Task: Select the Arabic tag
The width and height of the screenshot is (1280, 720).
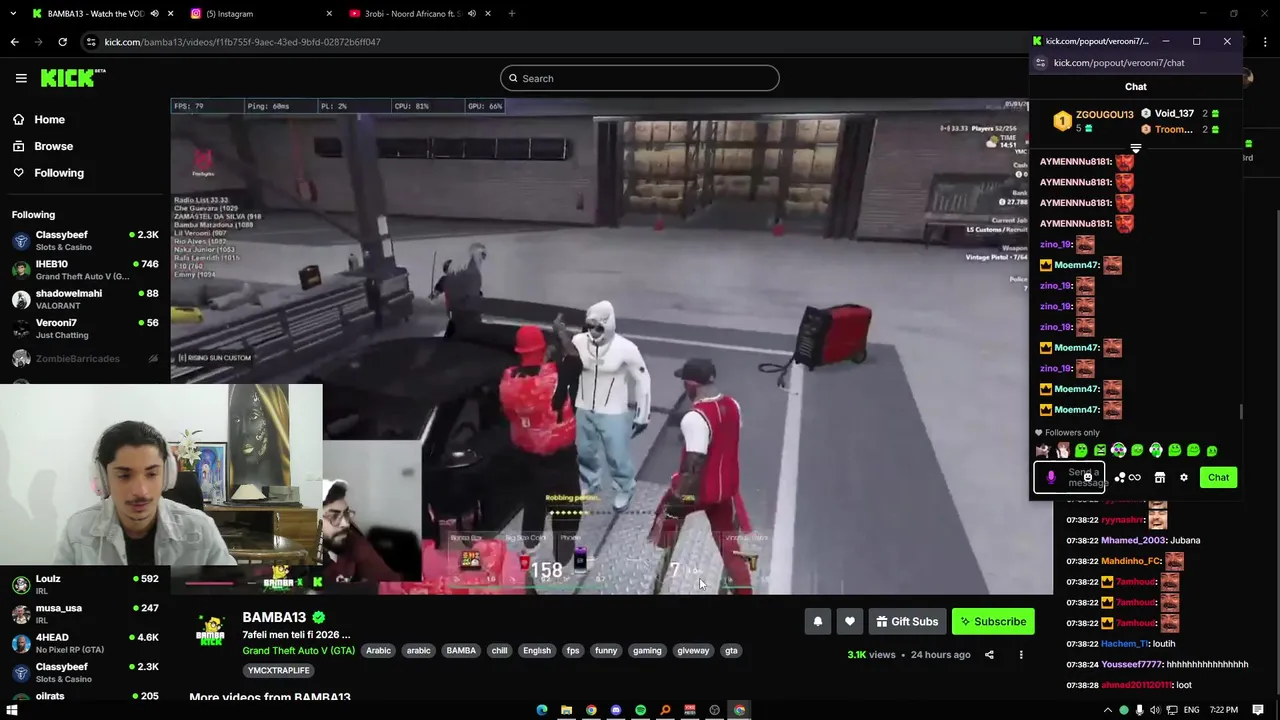Action: click(378, 651)
